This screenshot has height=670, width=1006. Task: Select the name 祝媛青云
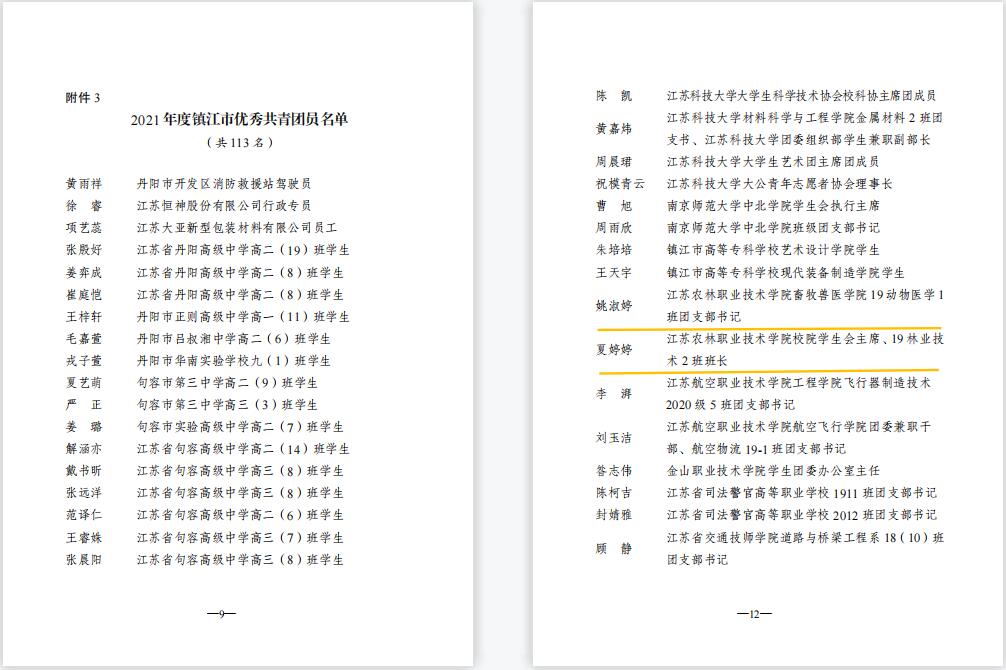[x=620, y=184]
